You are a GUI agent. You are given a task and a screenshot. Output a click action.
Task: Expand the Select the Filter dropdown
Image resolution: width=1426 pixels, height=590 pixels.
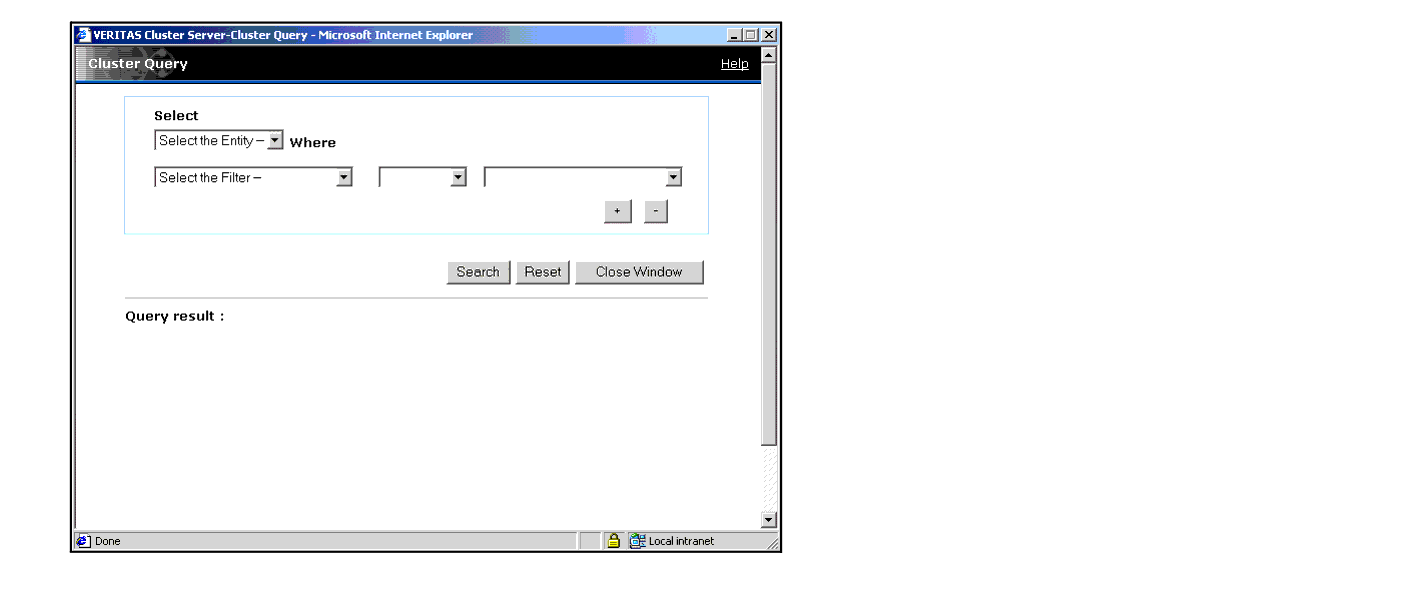click(x=344, y=178)
